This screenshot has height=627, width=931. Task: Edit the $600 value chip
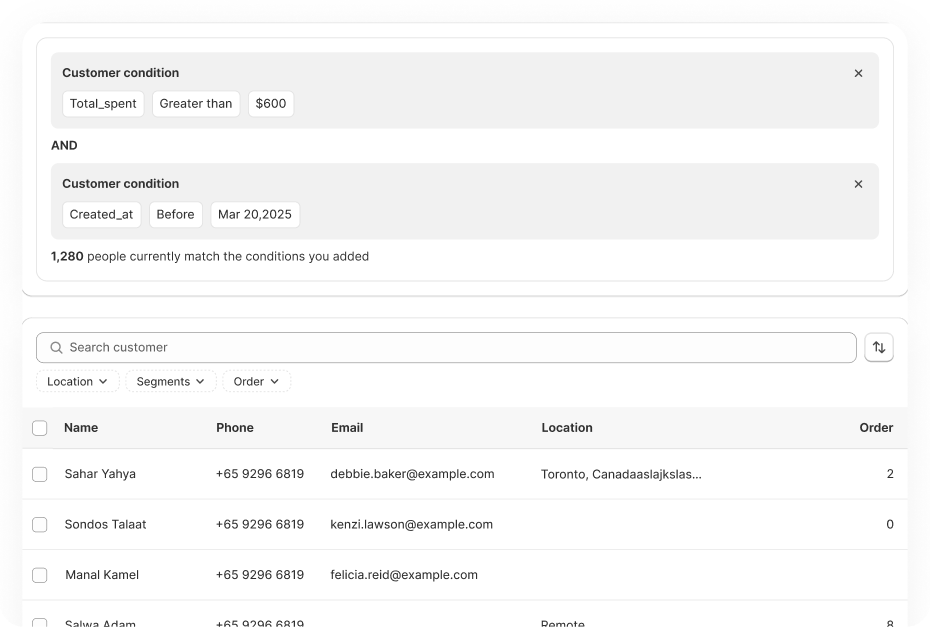[271, 104]
